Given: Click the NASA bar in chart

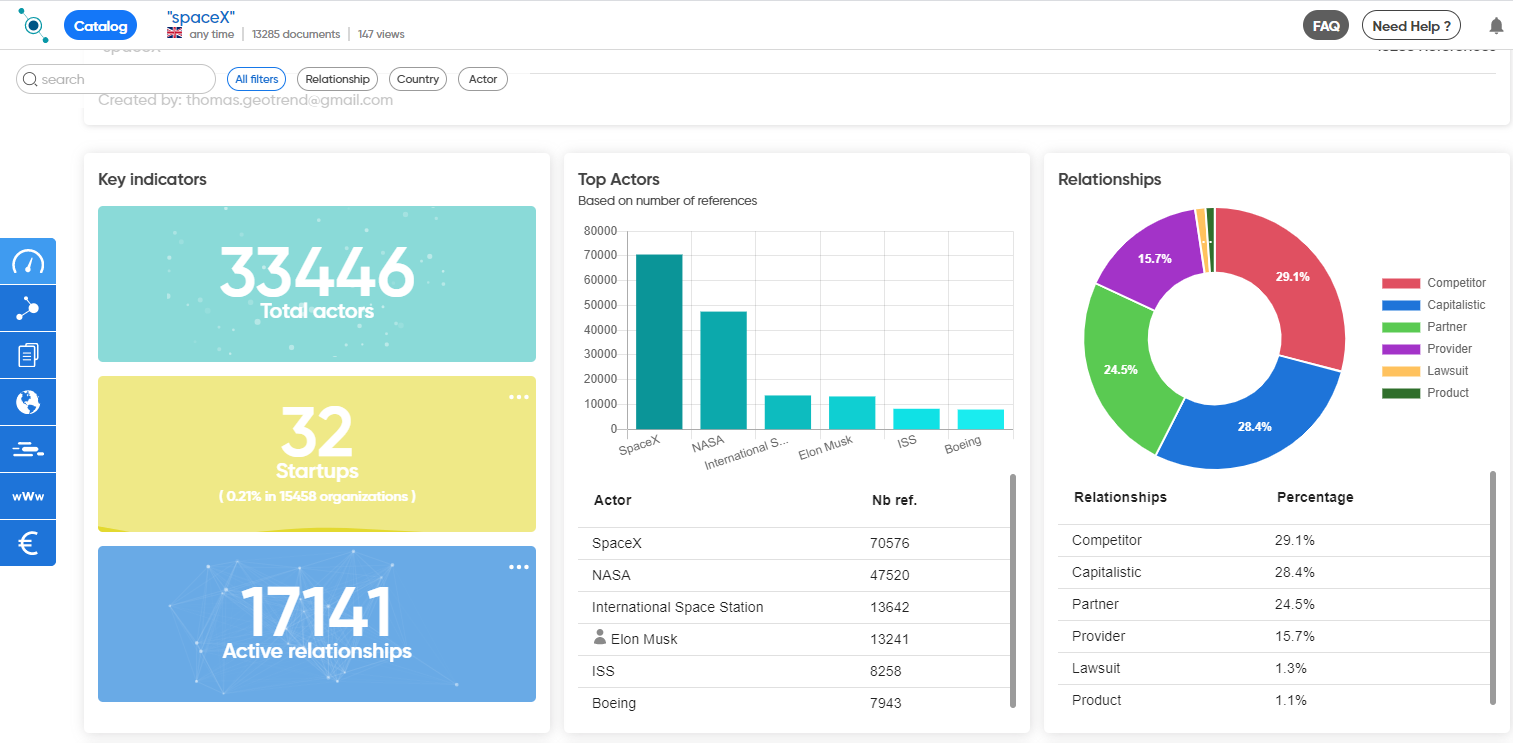Looking at the screenshot, I should (x=723, y=370).
